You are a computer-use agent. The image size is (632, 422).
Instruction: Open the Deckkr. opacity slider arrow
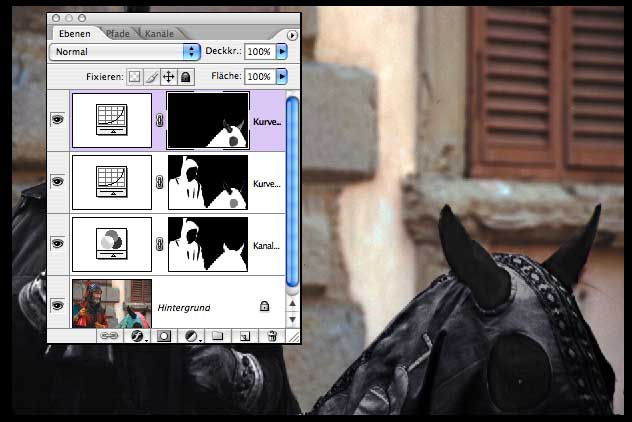(282, 52)
